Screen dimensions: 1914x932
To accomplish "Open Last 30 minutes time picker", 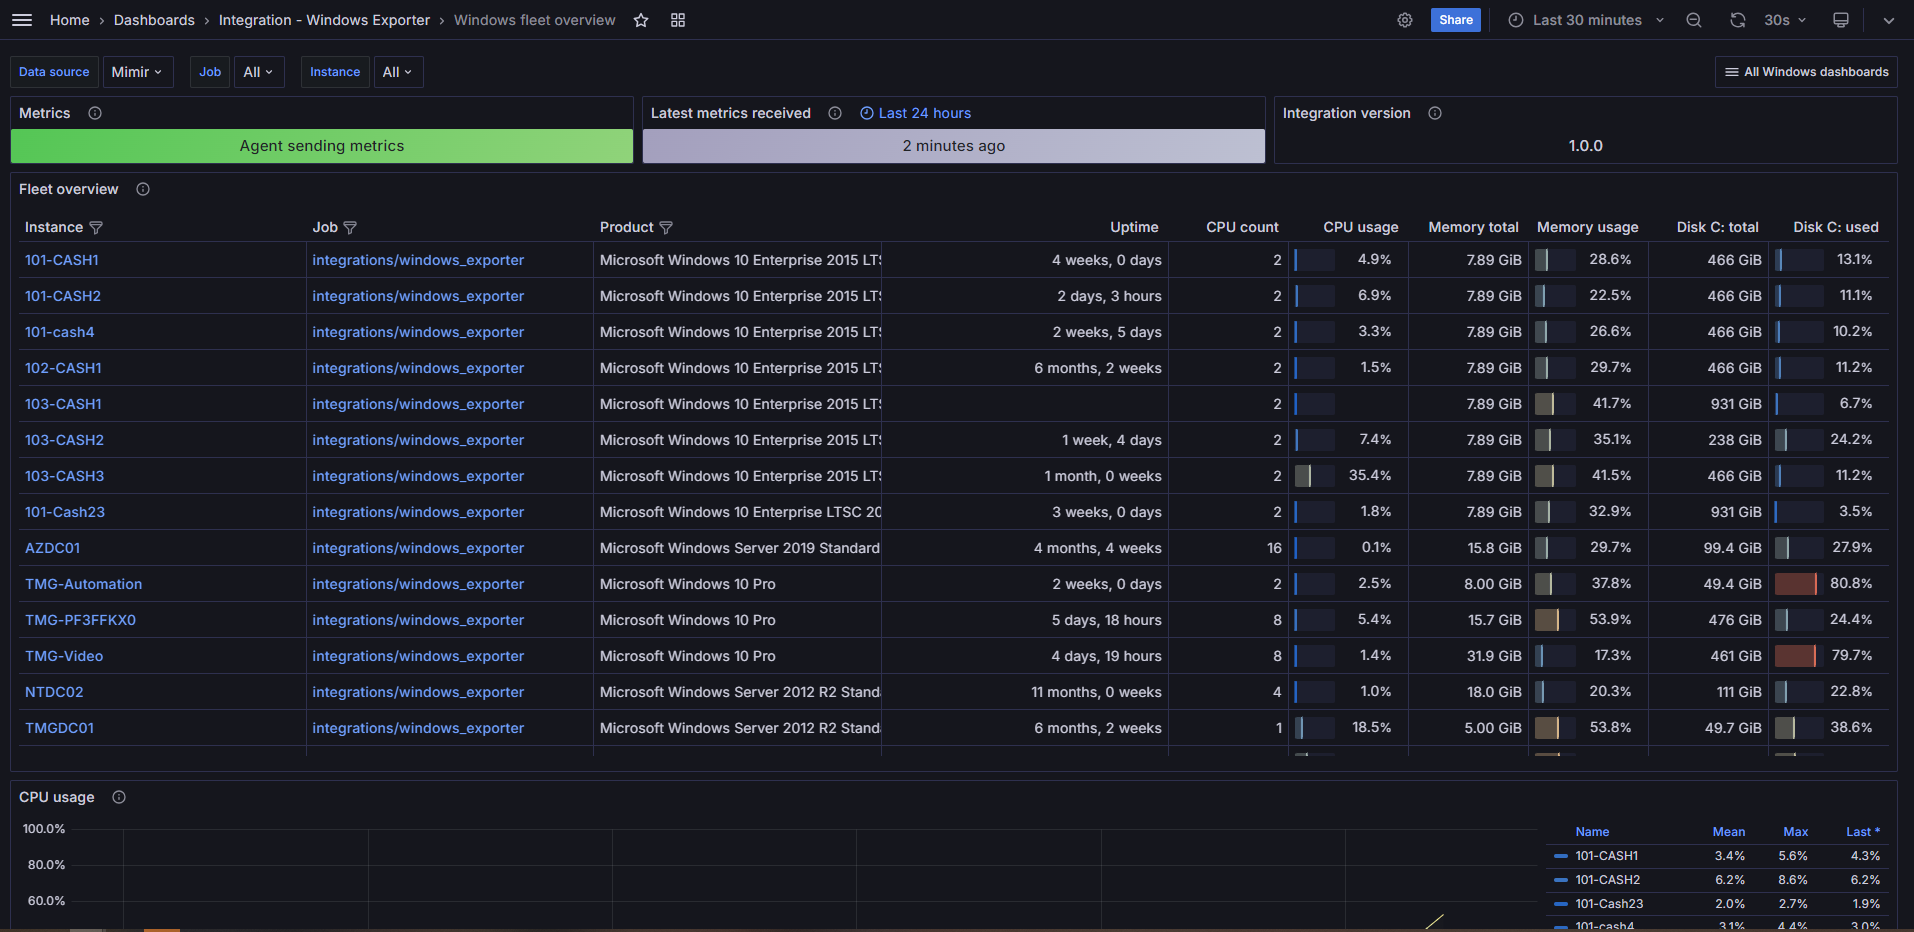I will (1586, 20).
